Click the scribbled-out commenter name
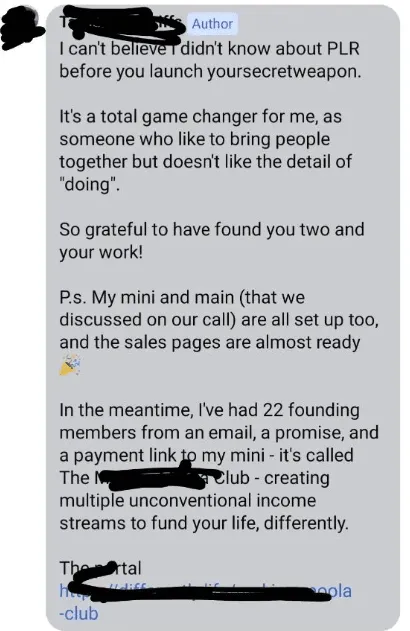The height and width of the screenshot is (631, 410). click(x=123, y=24)
